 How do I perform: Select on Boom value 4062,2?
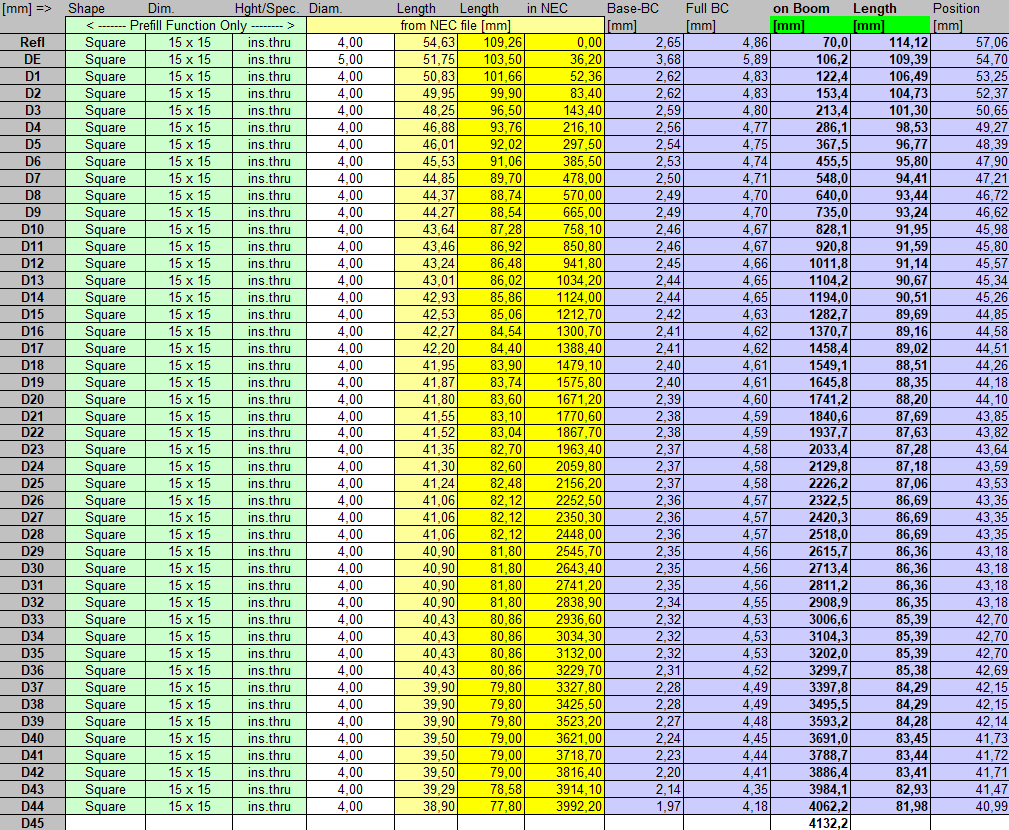point(811,807)
